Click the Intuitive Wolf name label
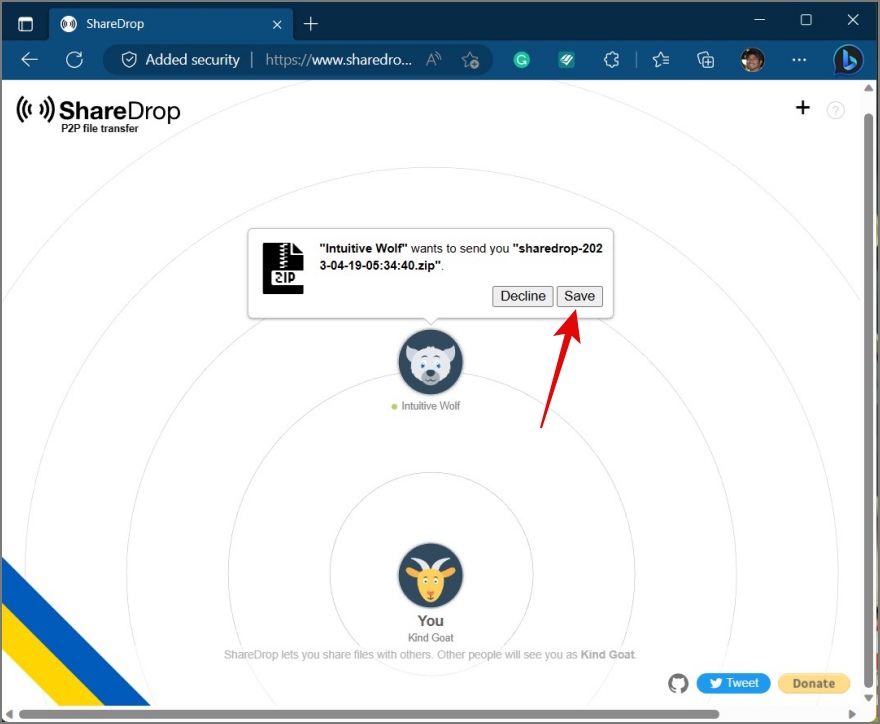 pyautogui.click(x=430, y=406)
